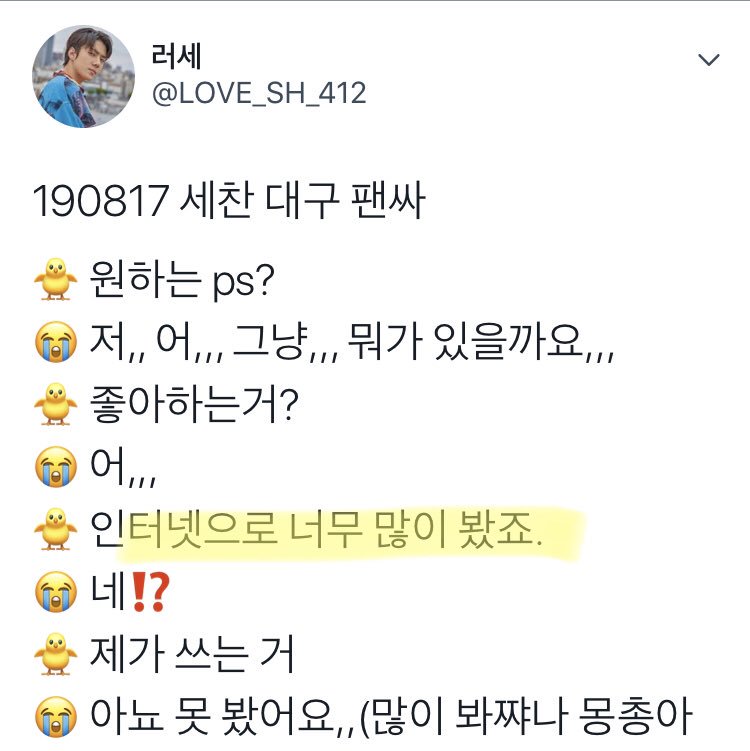Click the chick emoji before 인터넷으로
The height and width of the screenshot is (751, 750).
pyautogui.click(x=56, y=529)
